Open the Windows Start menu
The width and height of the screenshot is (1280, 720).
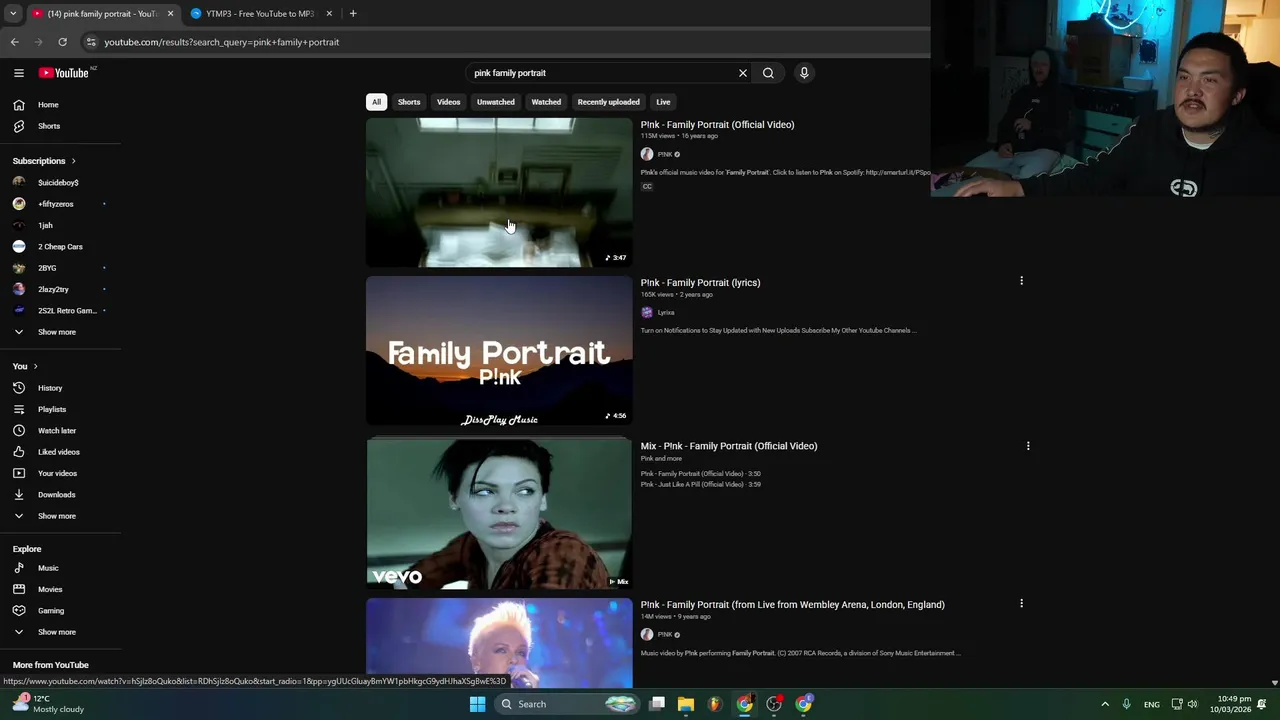coord(477,704)
